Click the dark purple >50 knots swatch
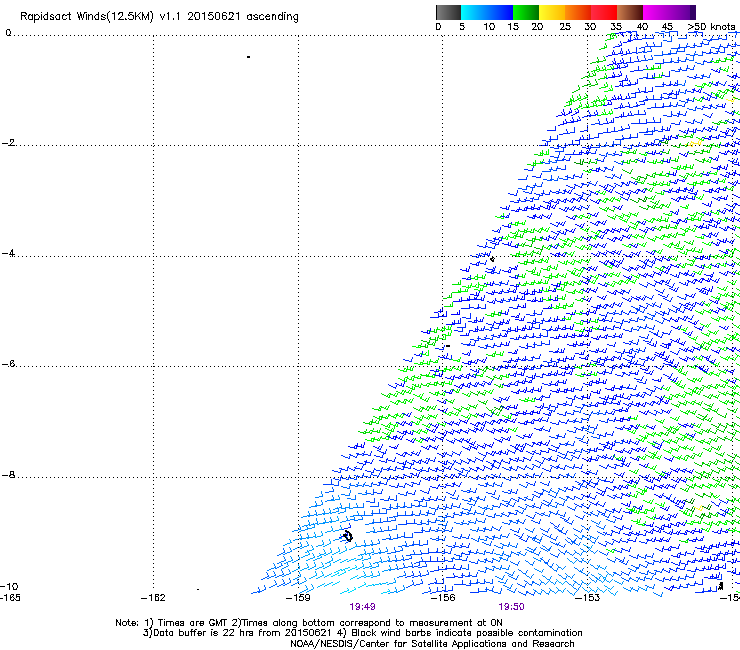Viewport: 740px width, 650px height. [x=693, y=12]
